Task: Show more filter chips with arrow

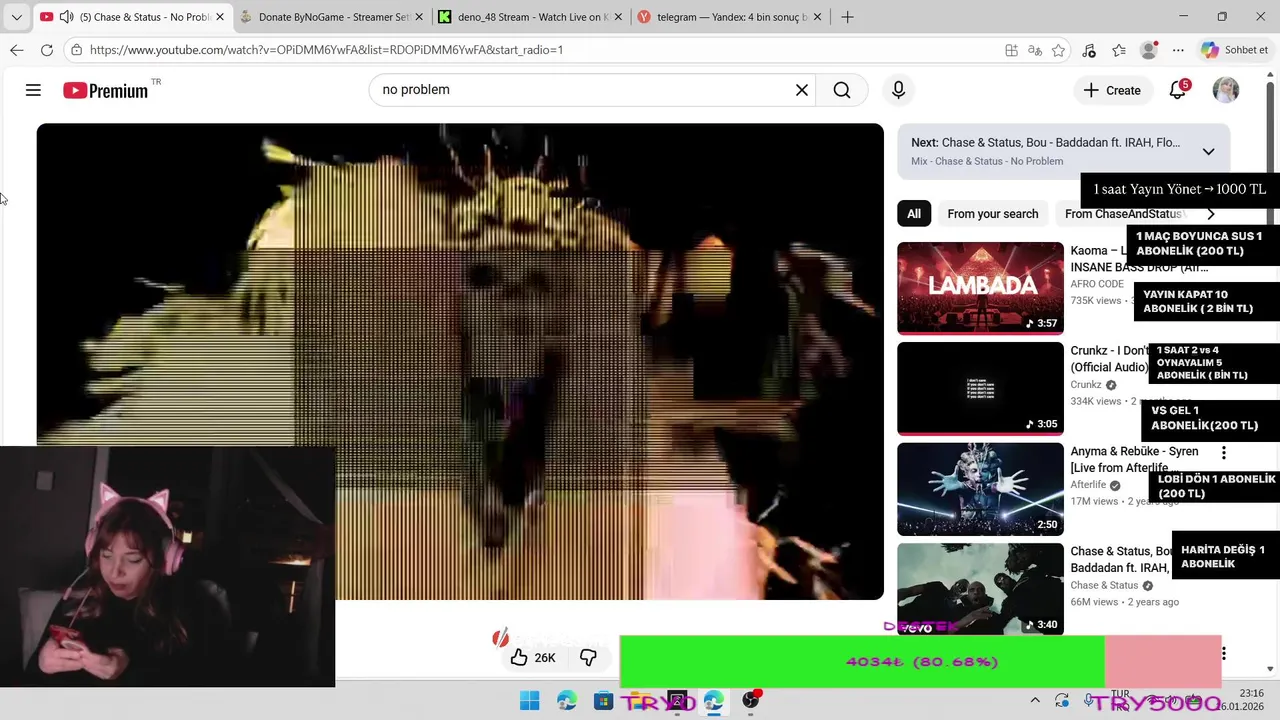Action: click(x=1211, y=214)
